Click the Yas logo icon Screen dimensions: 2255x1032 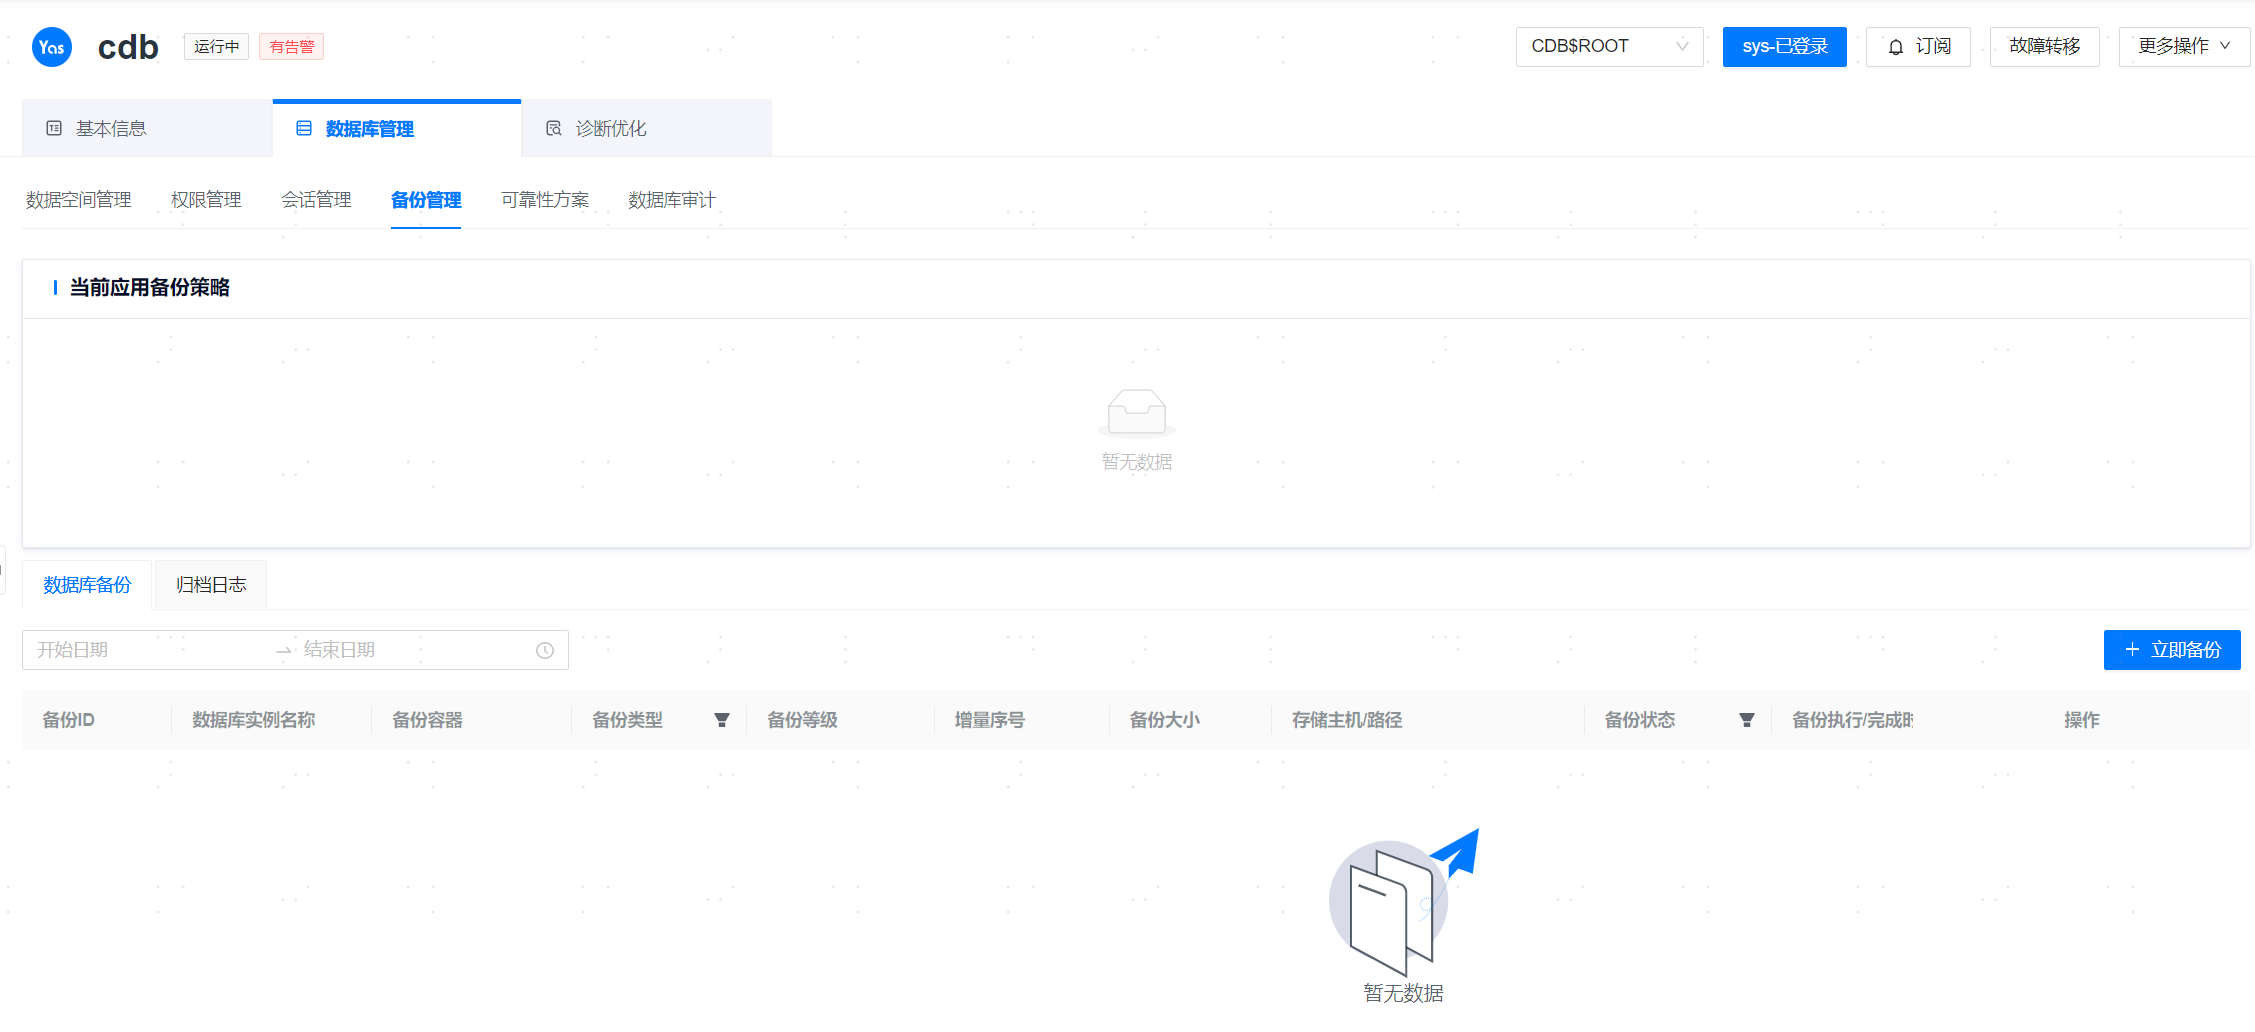point(52,47)
